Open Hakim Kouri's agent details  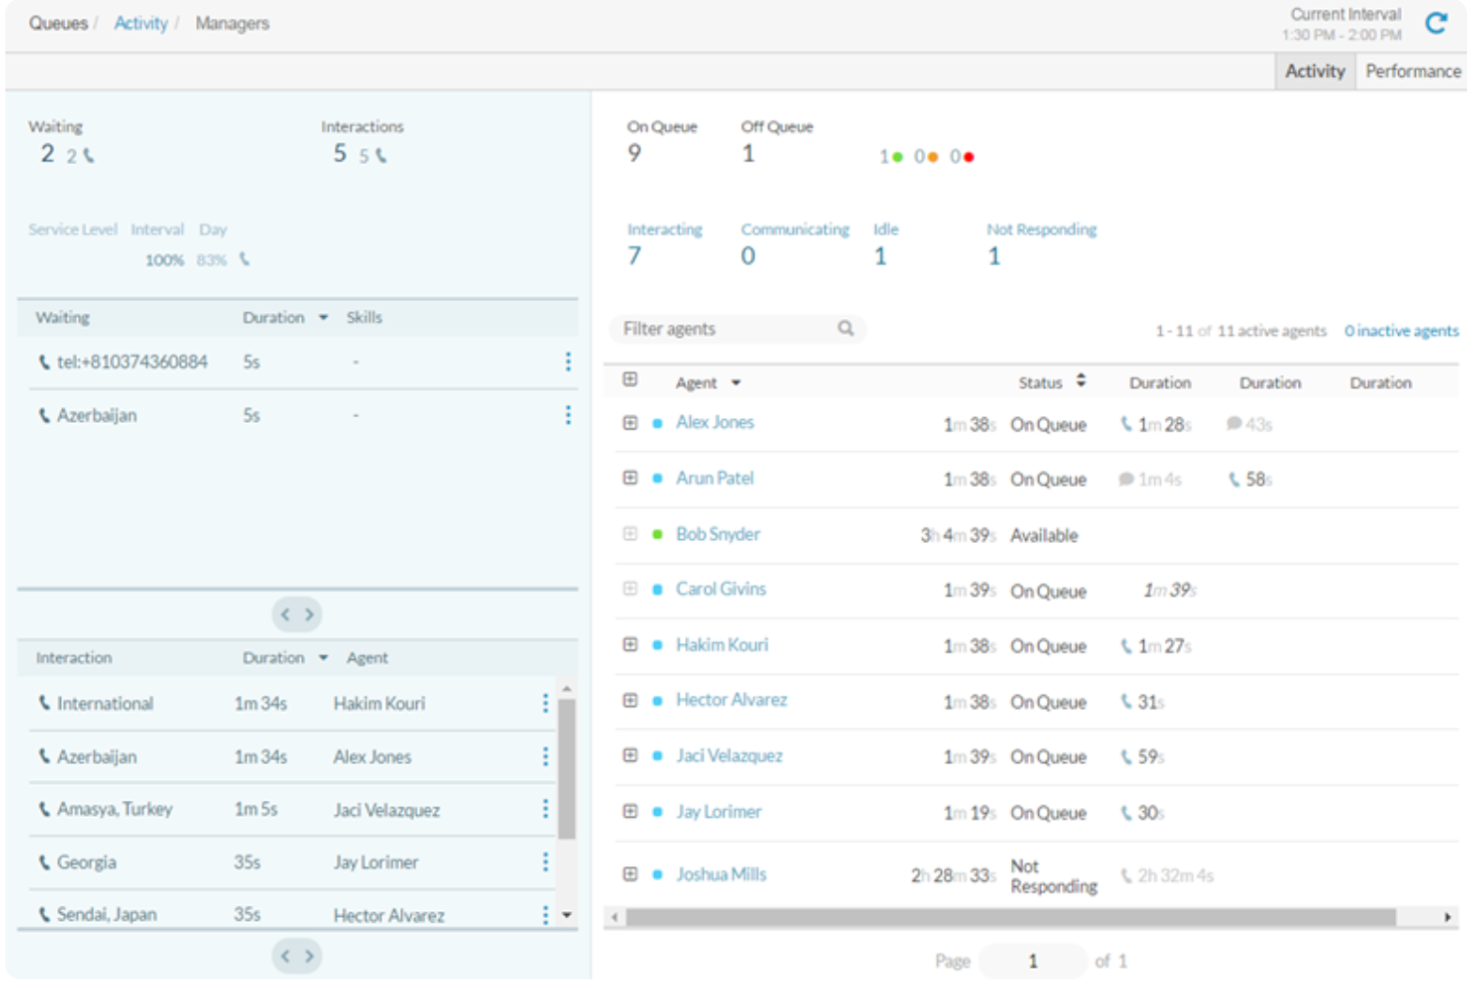tap(721, 644)
